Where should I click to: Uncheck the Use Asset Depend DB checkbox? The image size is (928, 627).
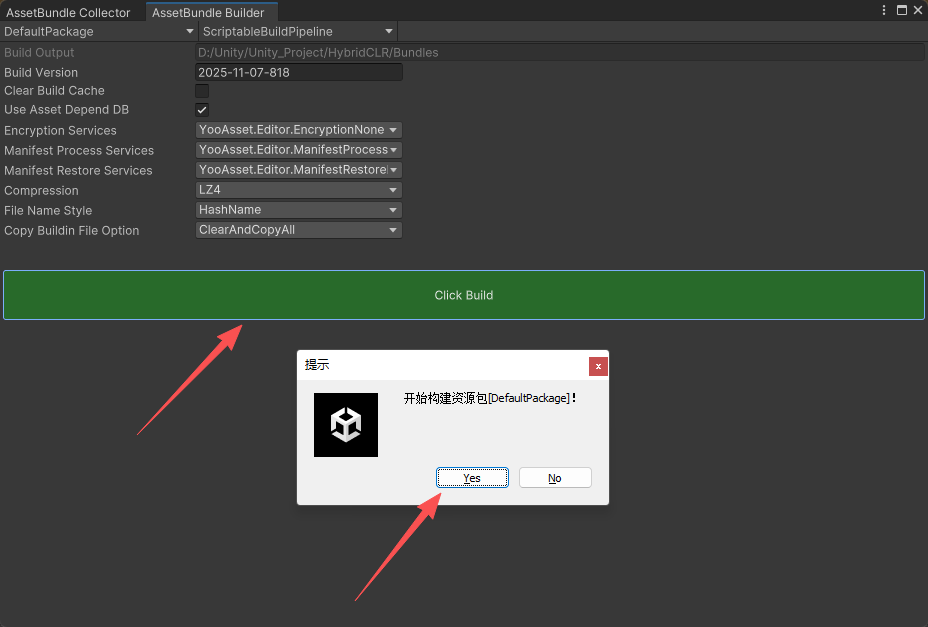coord(202,110)
